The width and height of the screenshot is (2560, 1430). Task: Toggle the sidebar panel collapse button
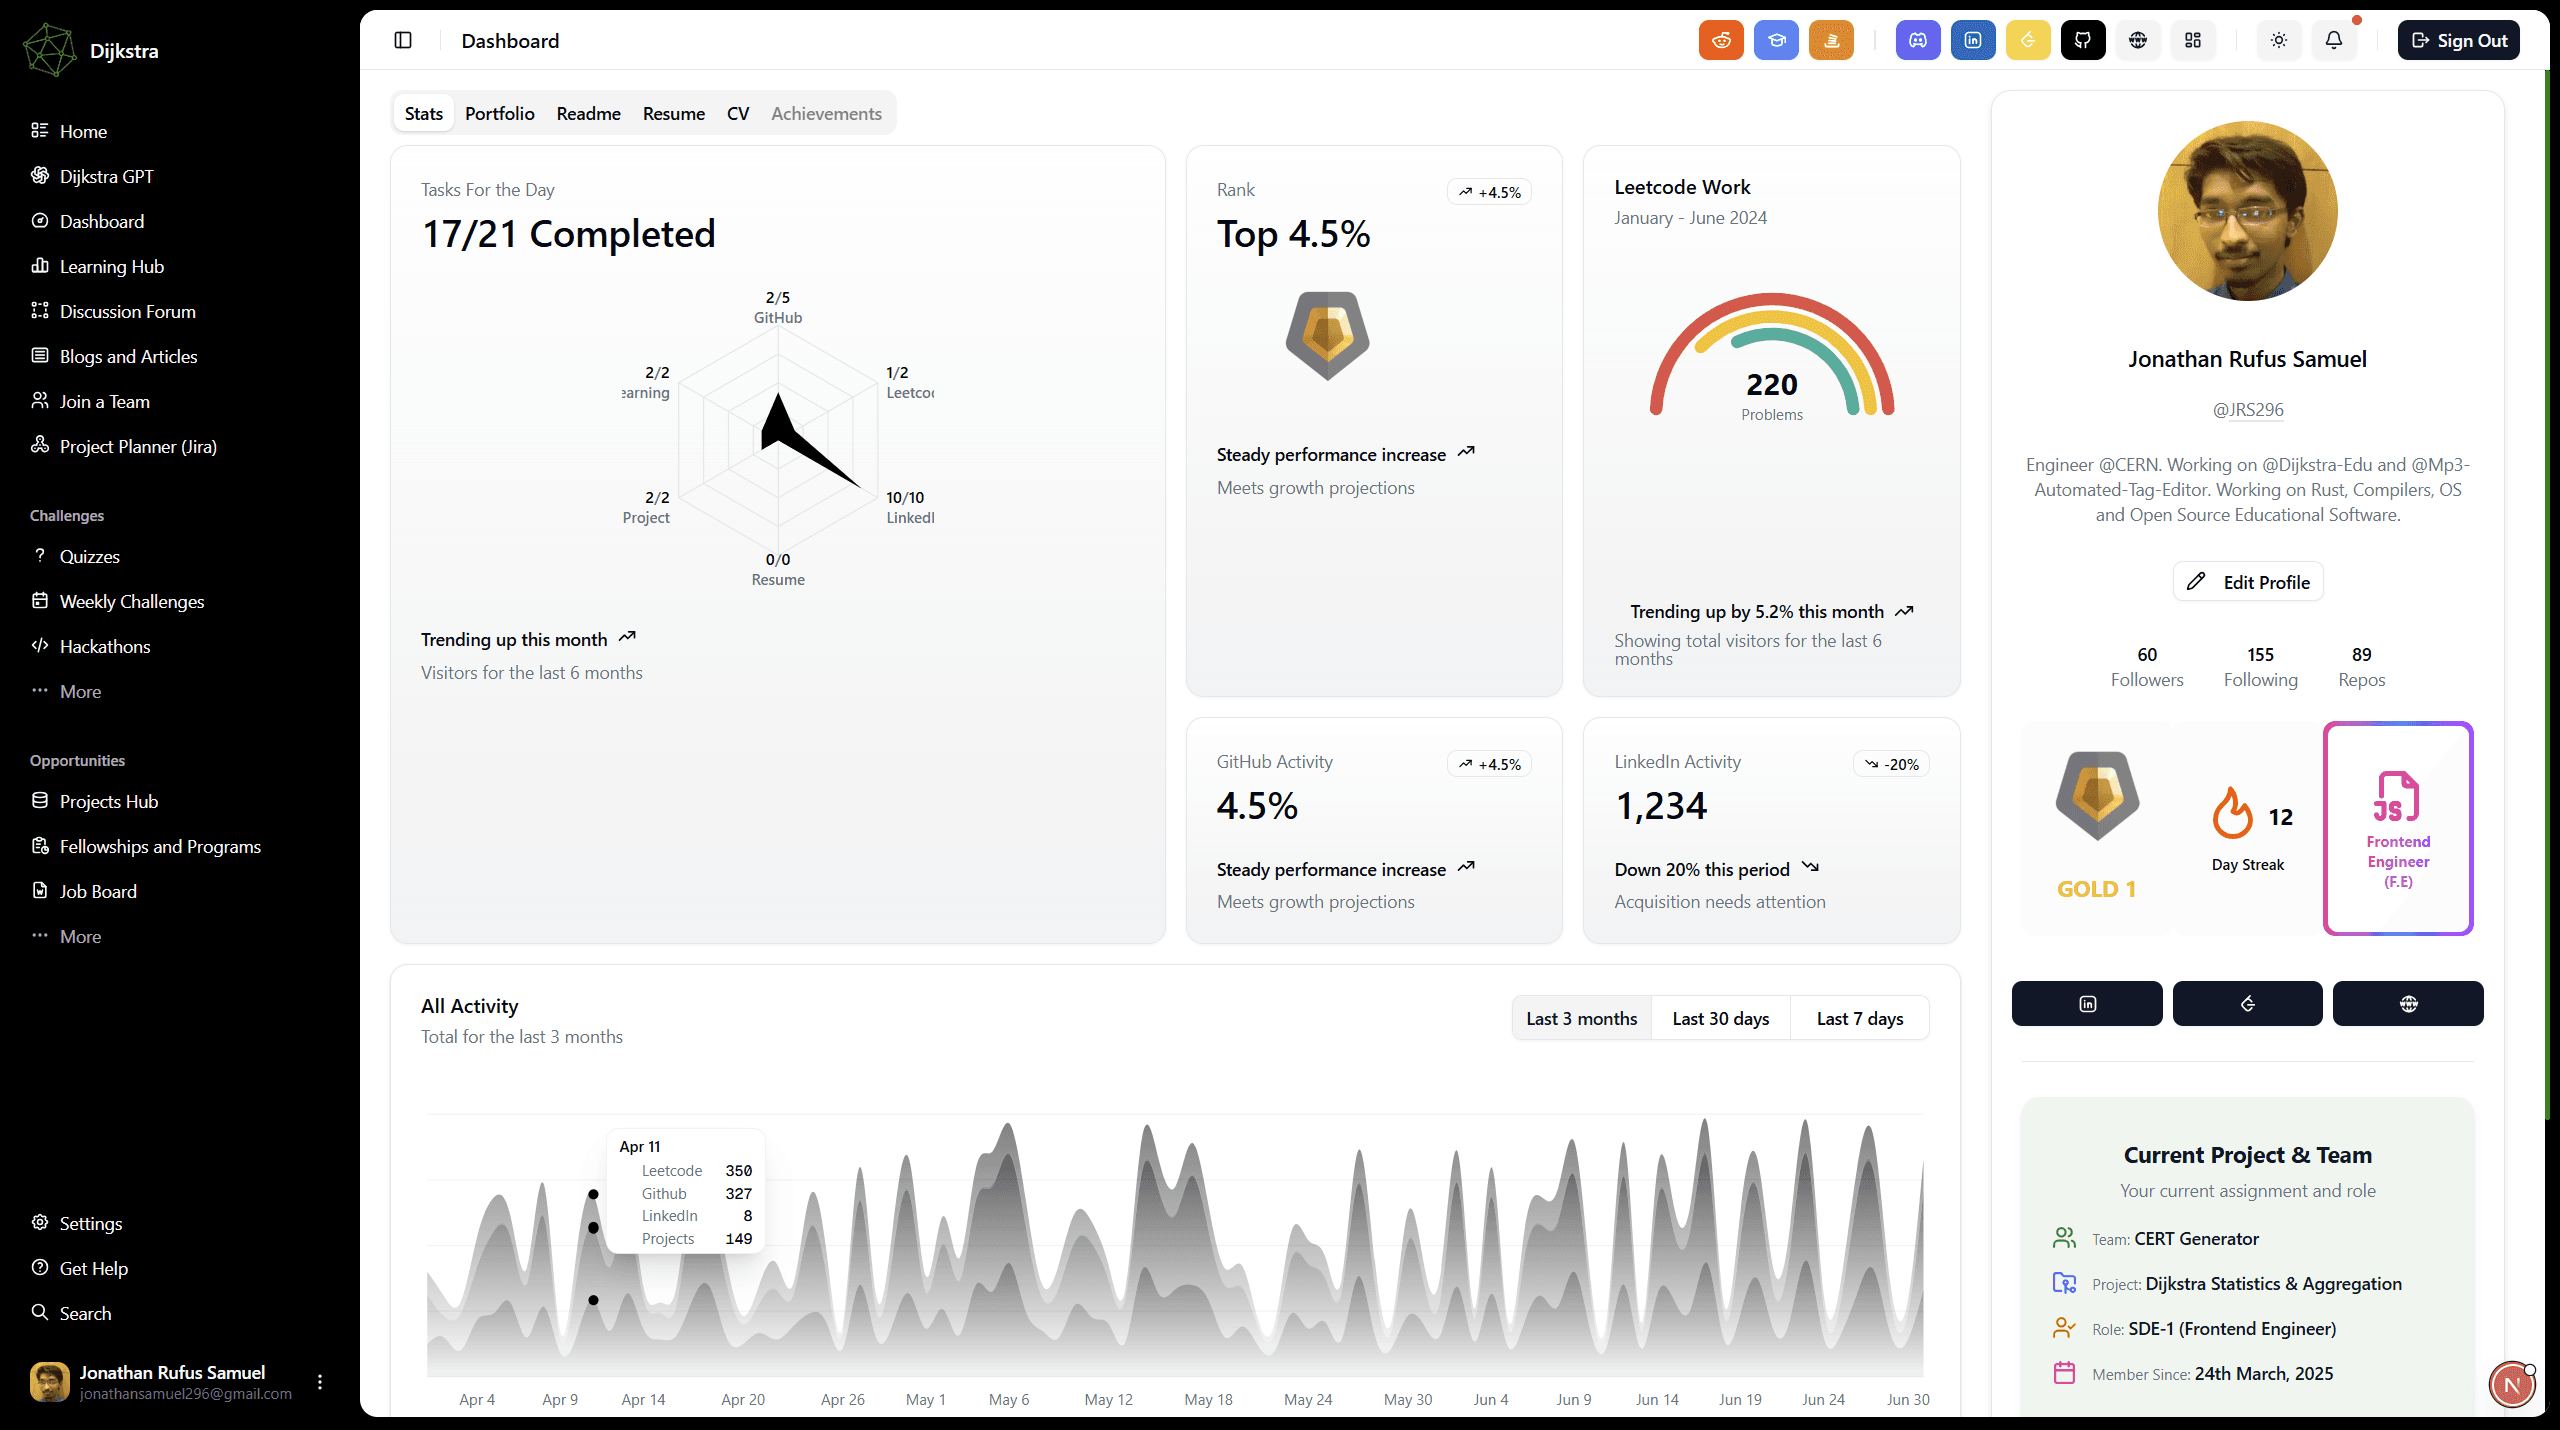click(x=403, y=40)
